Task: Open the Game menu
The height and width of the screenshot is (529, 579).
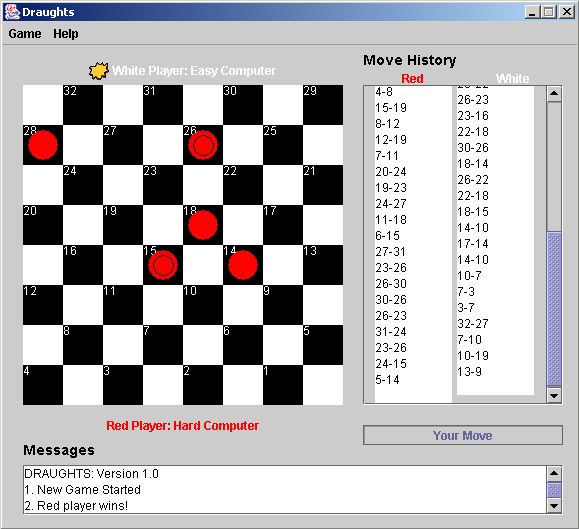Action: point(25,34)
